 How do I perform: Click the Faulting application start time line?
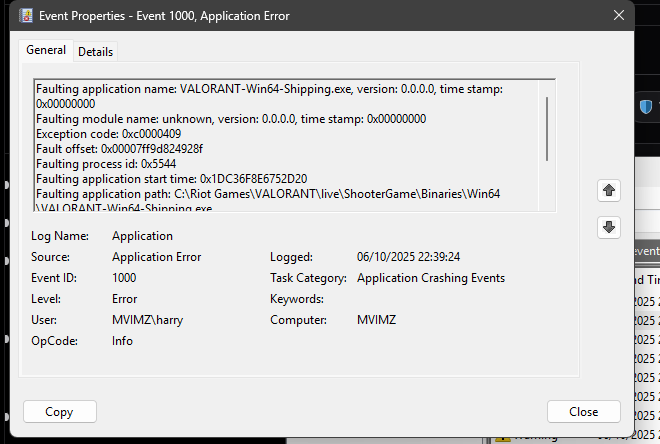pos(172,179)
